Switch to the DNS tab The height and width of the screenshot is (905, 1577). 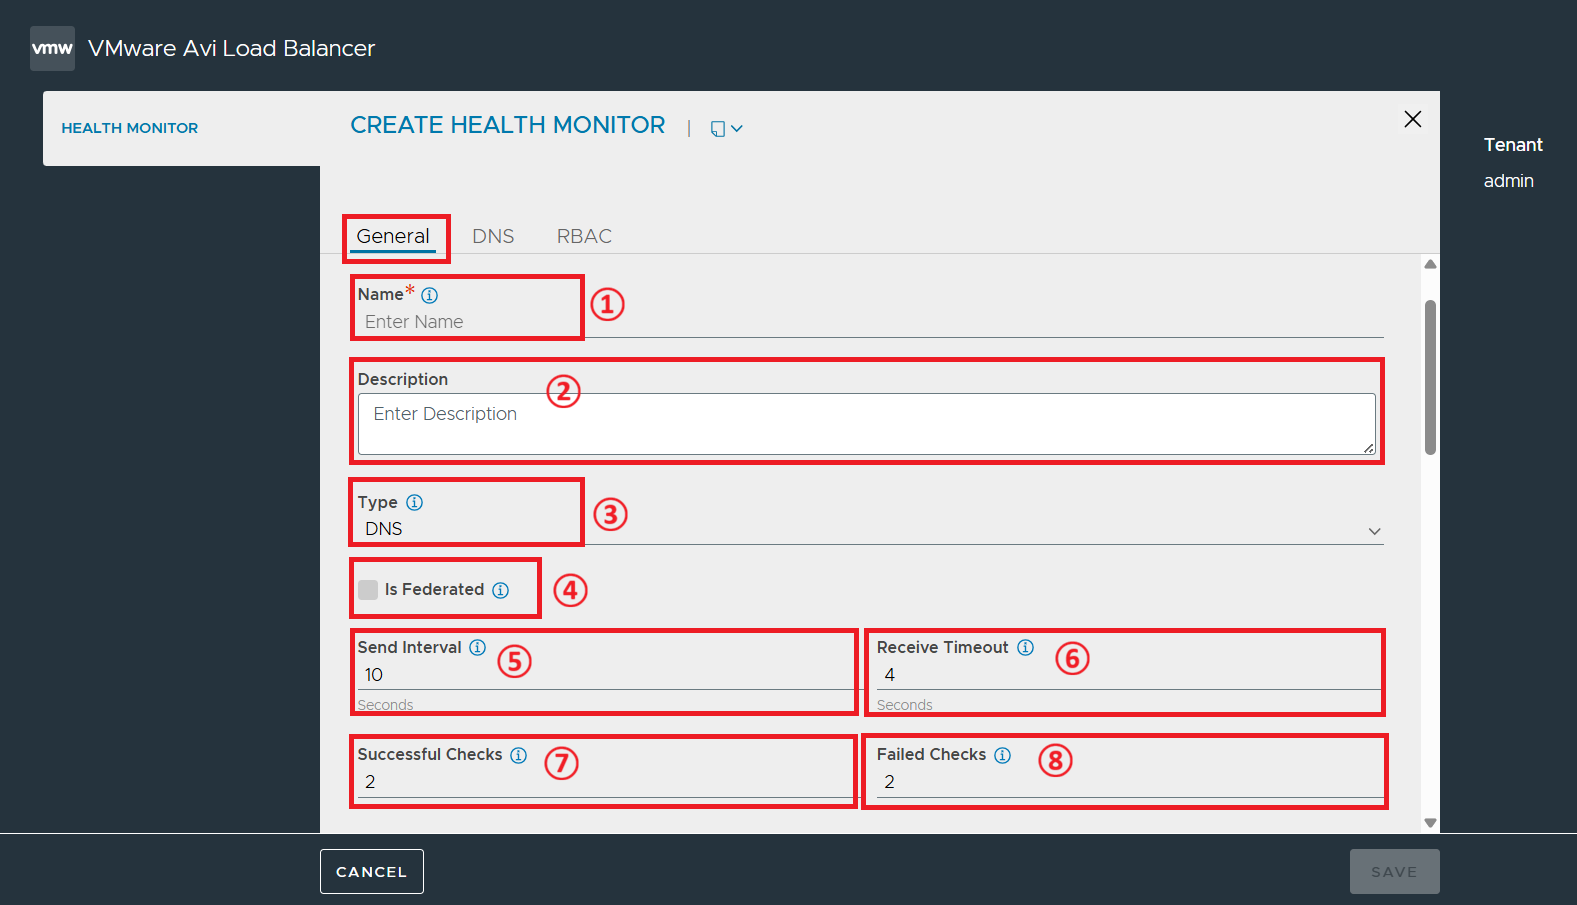(493, 236)
